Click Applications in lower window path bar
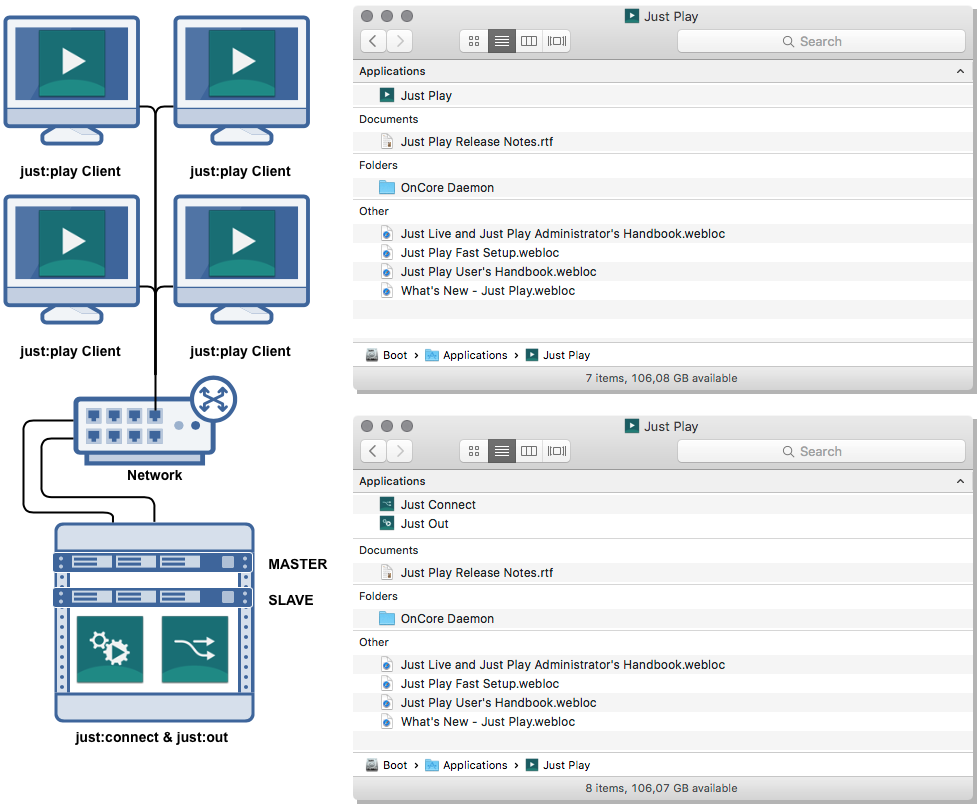The width and height of the screenshot is (979, 808). pyautogui.click(x=466, y=765)
